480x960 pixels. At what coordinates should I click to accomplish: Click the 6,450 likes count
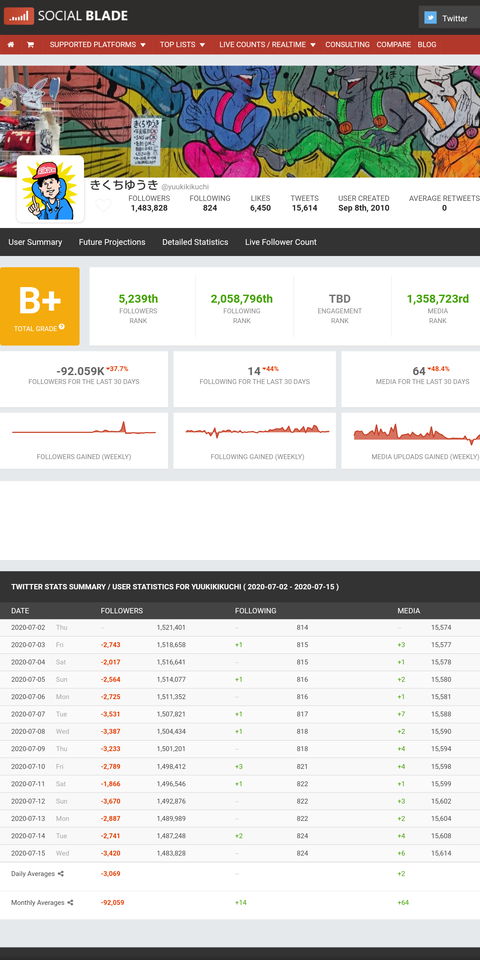pos(260,208)
